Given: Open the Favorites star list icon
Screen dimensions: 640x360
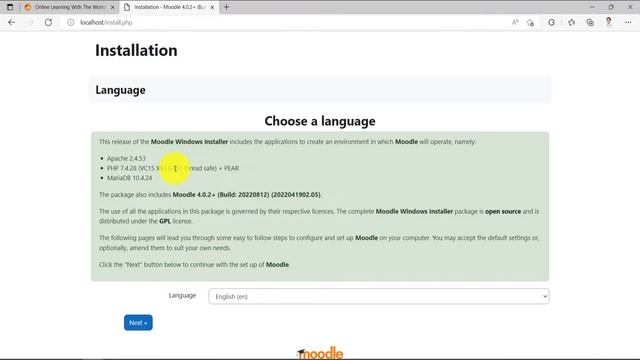Looking at the screenshot, I should pyautogui.click(x=571, y=22).
